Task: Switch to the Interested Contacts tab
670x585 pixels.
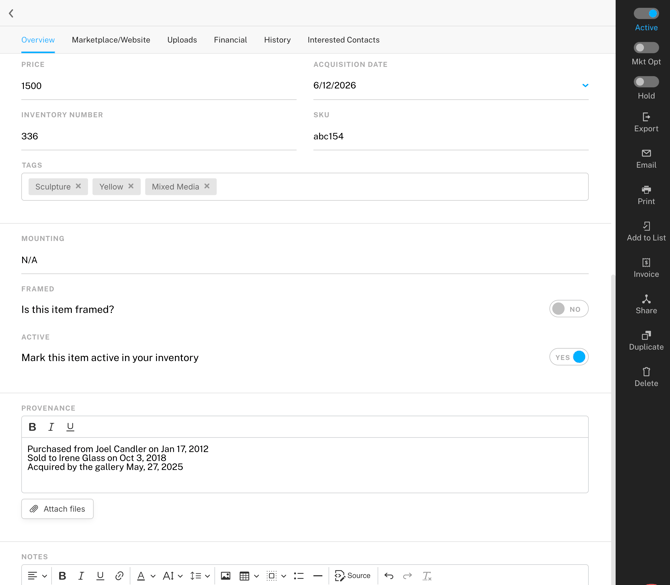Action: coord(343,40)
